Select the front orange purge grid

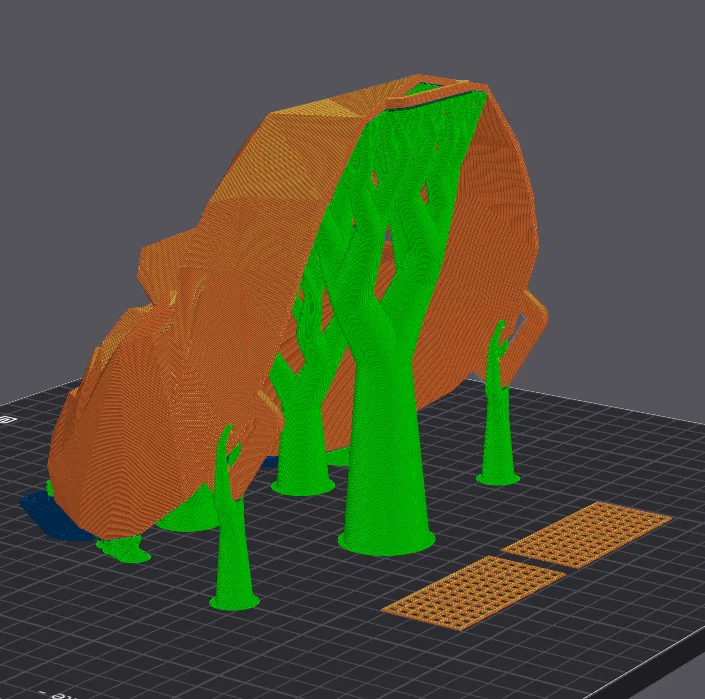coord(473,592)
